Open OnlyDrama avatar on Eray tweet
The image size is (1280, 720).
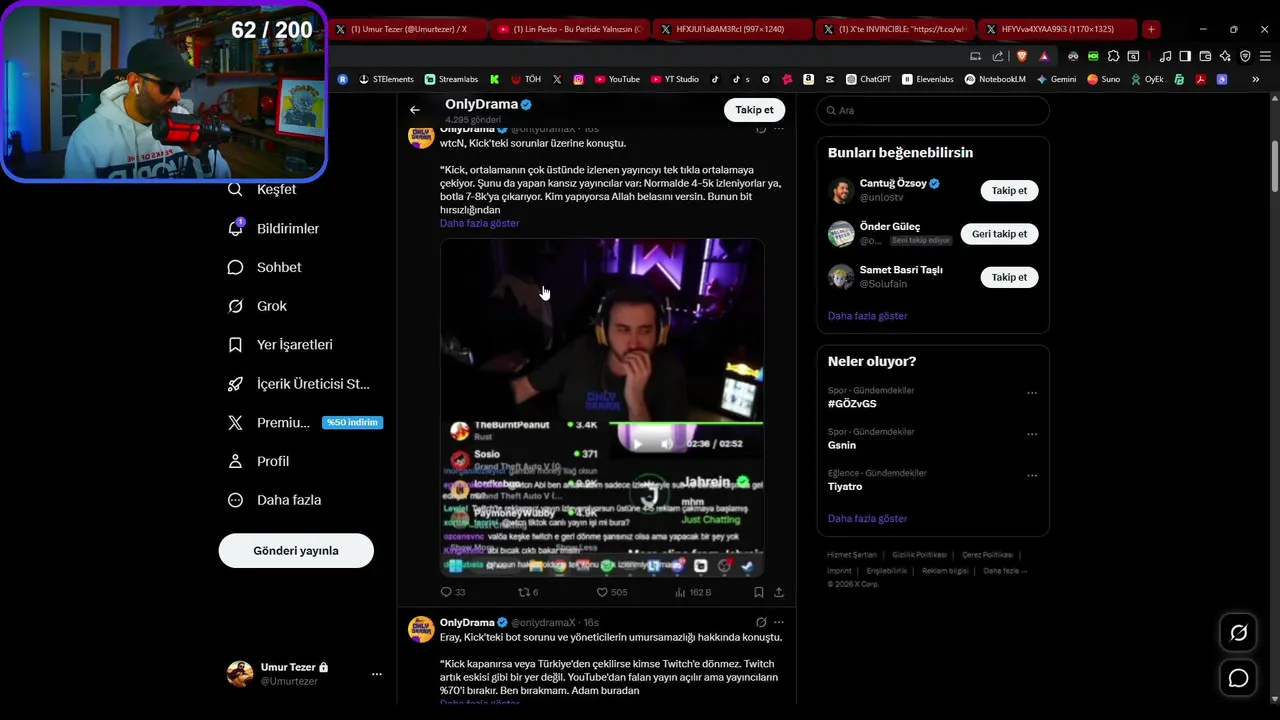(x=421, y=629)
